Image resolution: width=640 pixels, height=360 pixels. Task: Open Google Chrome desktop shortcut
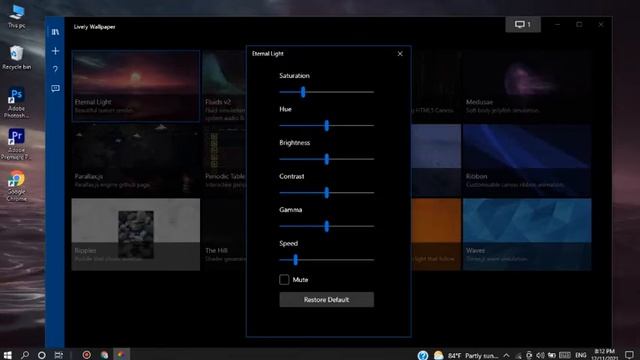click(16, 186)
